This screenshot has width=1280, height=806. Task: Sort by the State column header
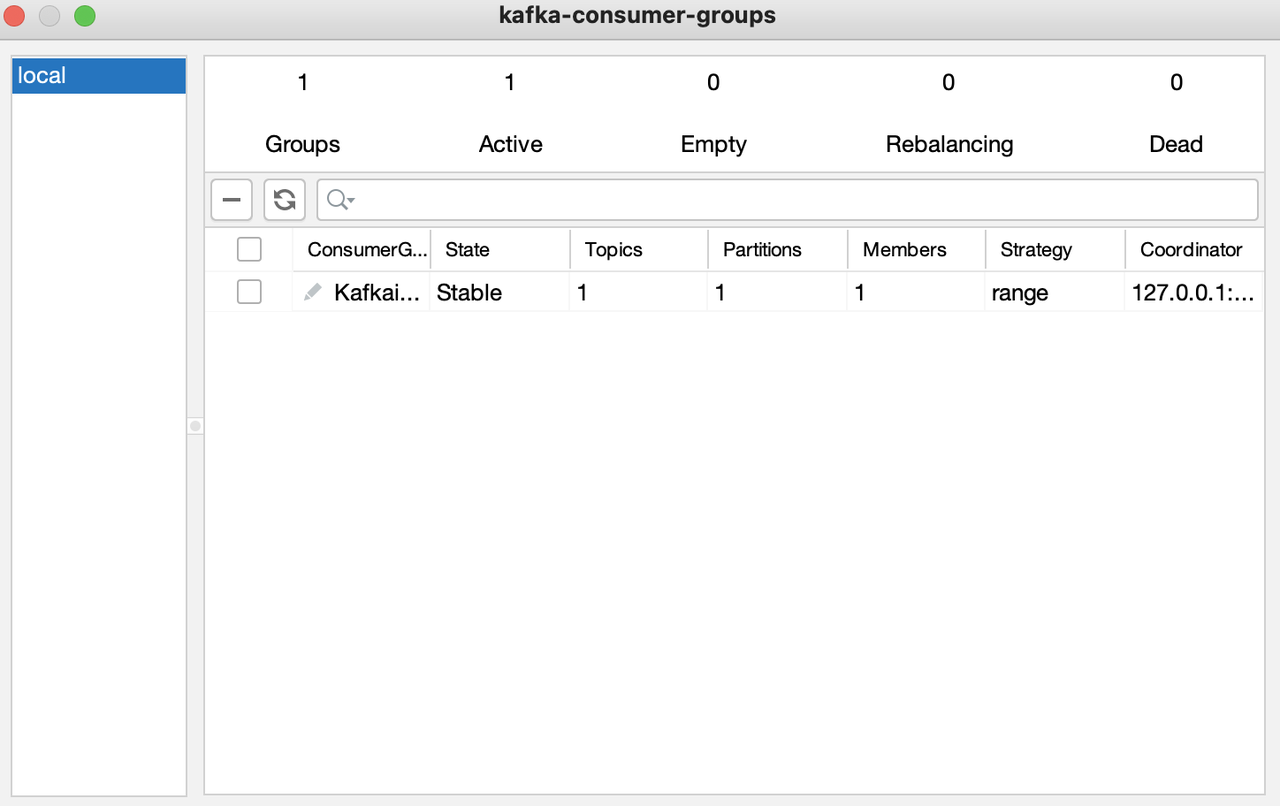pyautogui.click(x=467, y=249)
